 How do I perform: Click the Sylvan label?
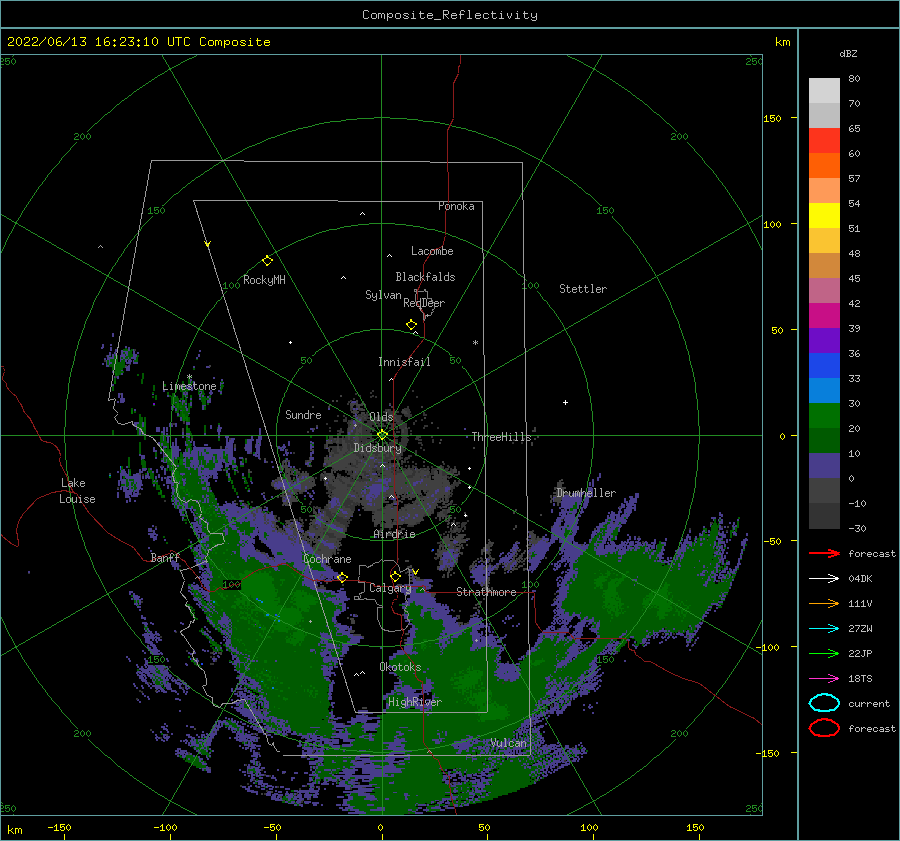(x=383, y=295)
